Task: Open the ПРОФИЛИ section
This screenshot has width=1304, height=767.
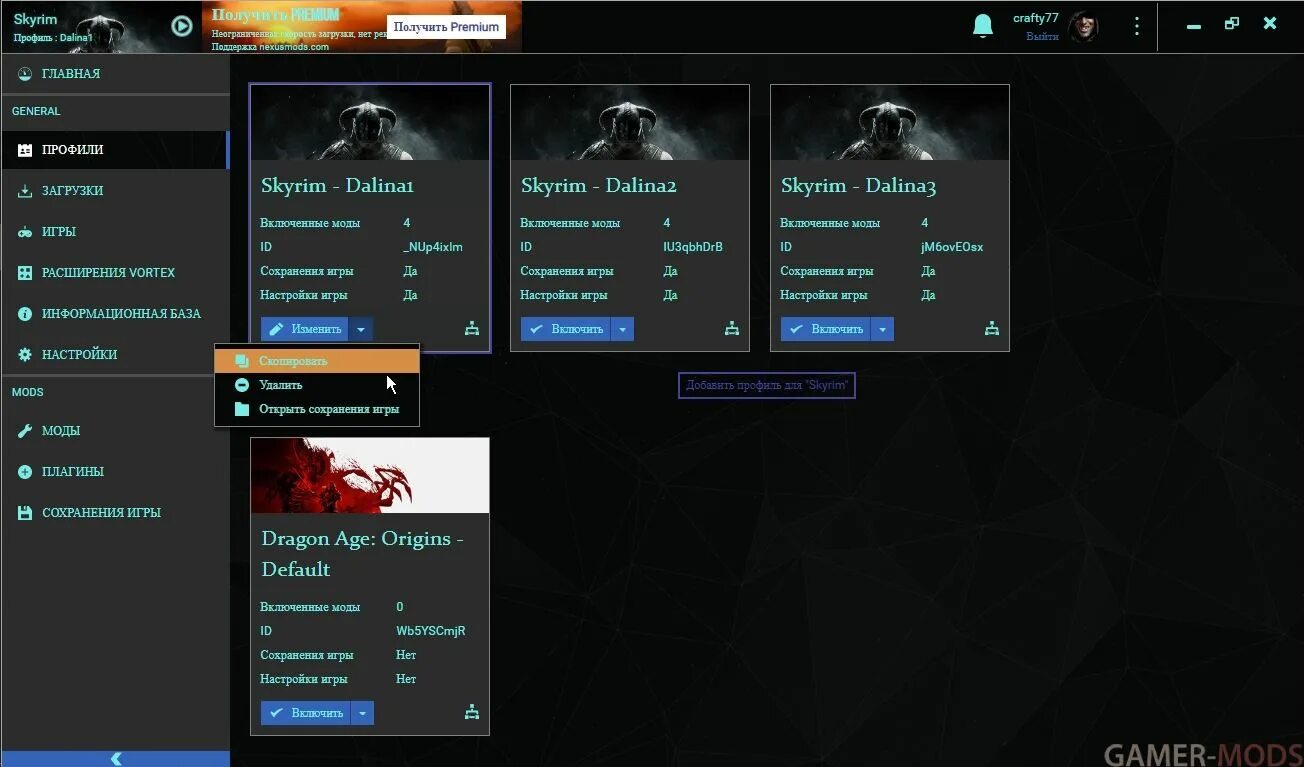Action: point(115,150)
